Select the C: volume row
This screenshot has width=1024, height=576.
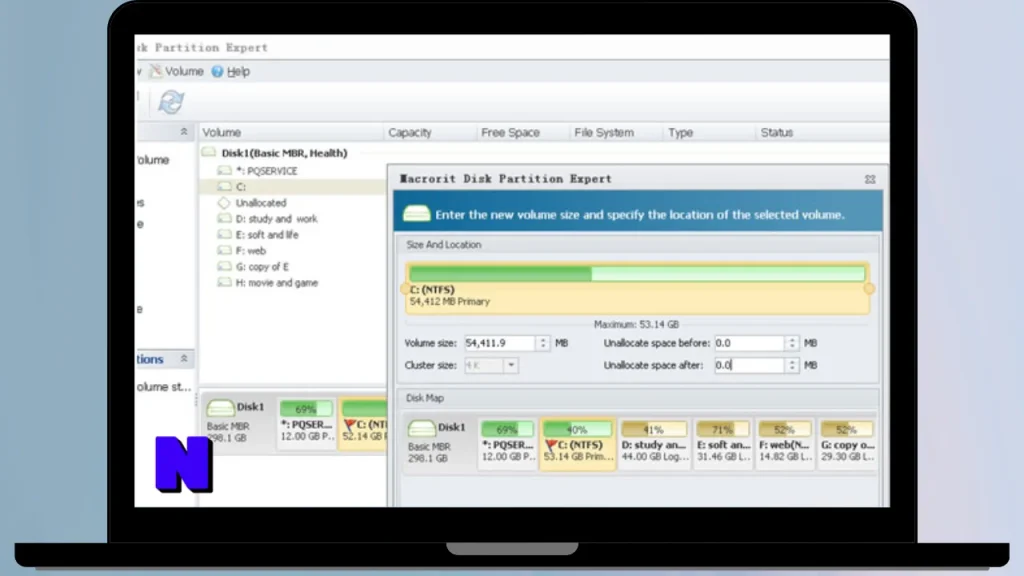[292, 187]
